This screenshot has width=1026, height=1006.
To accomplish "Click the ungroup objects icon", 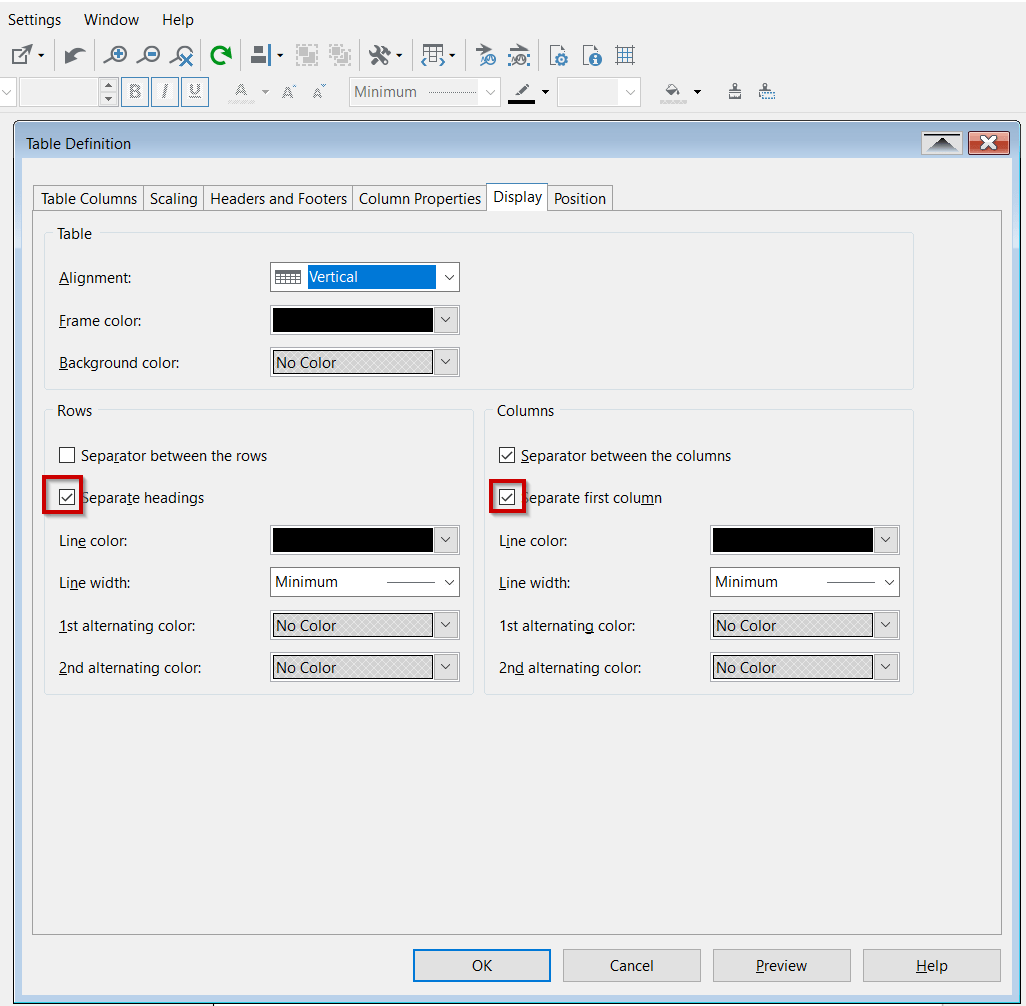I will [x=340, y=55].
